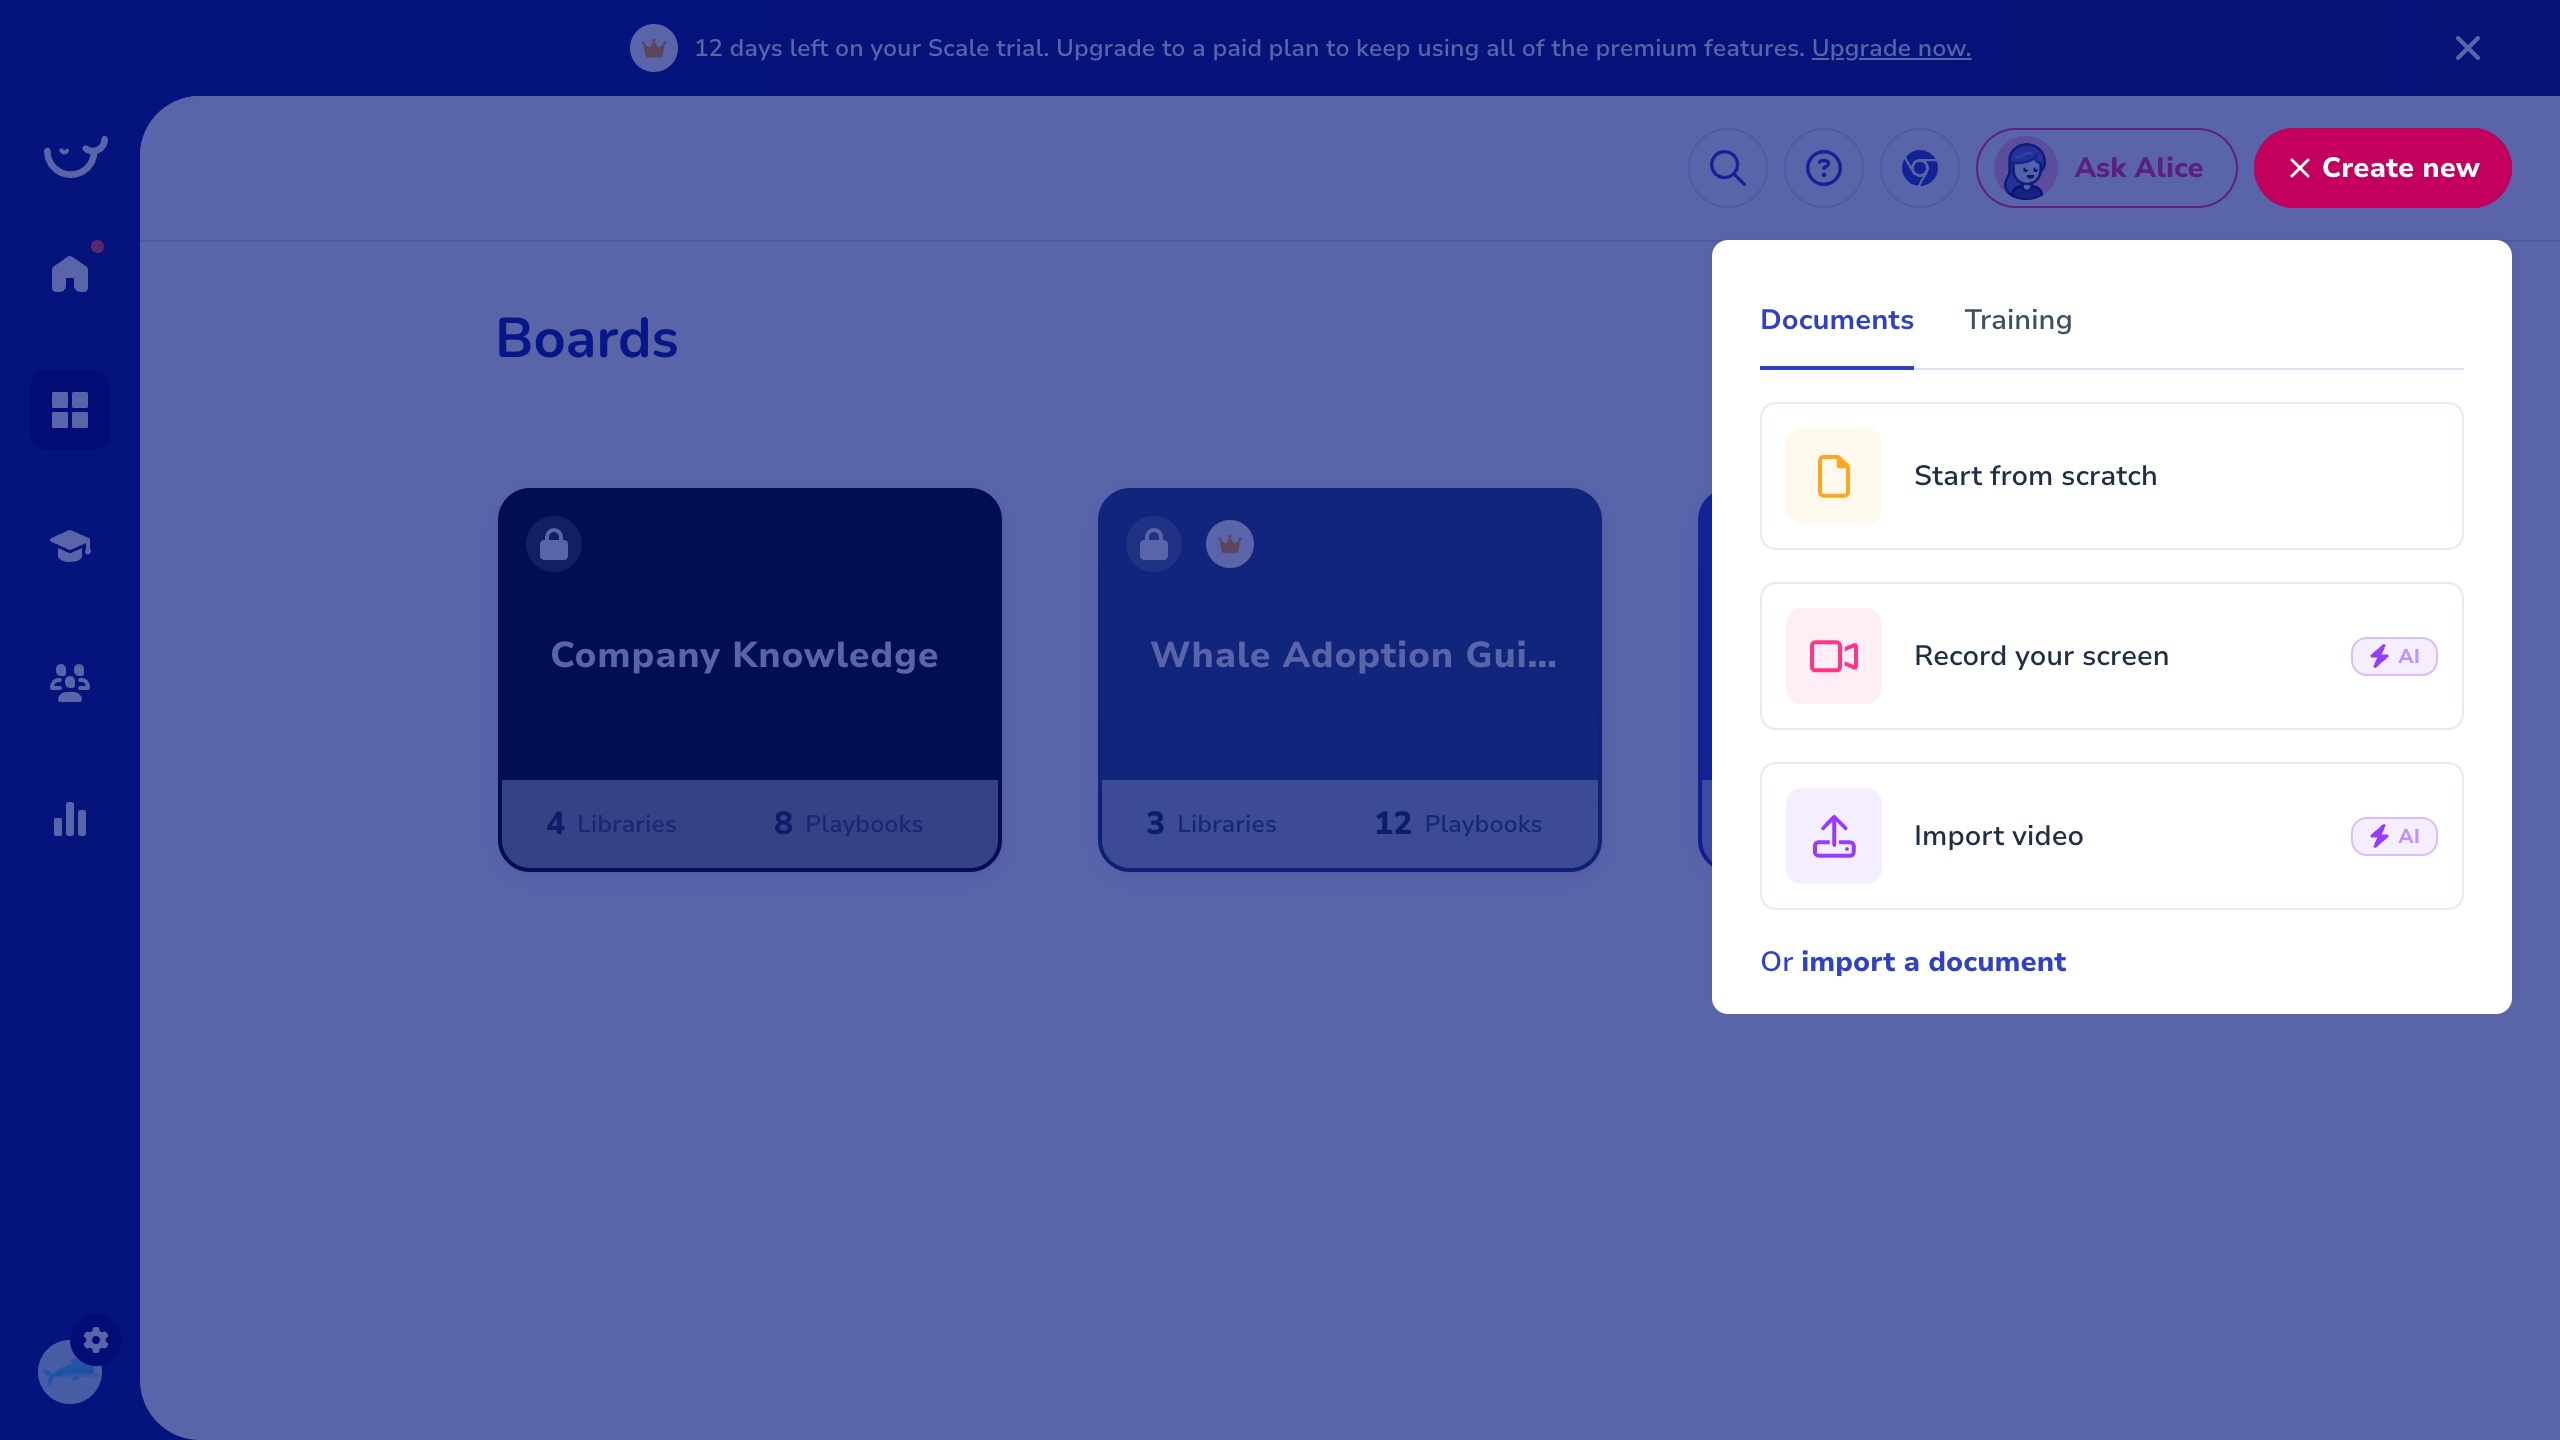The width and height of the screenshot is (2560, 1440).
Task: Open the Boards grid icon in sidebar
Action: 70,410
